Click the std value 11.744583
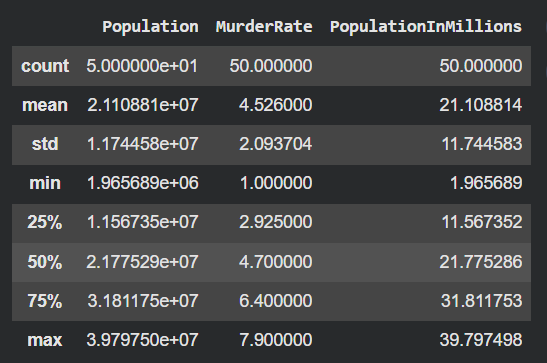547x363 pixels. tap(482, 144)
